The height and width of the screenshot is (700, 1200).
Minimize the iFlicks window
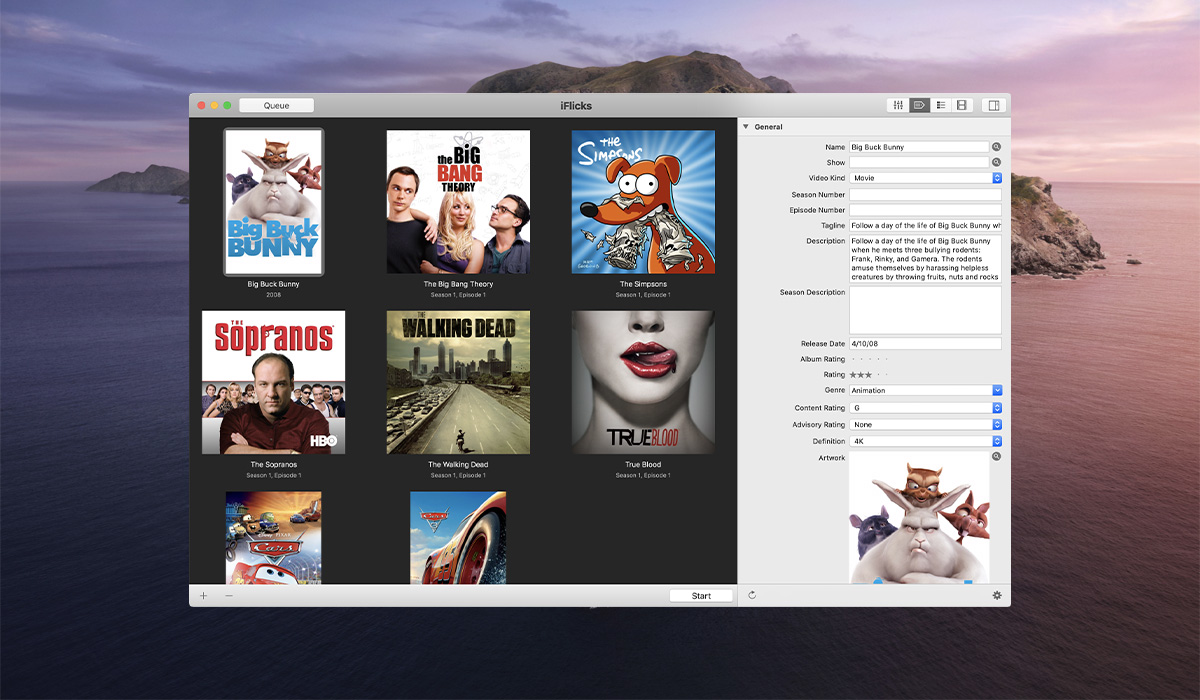click(214, 105)
